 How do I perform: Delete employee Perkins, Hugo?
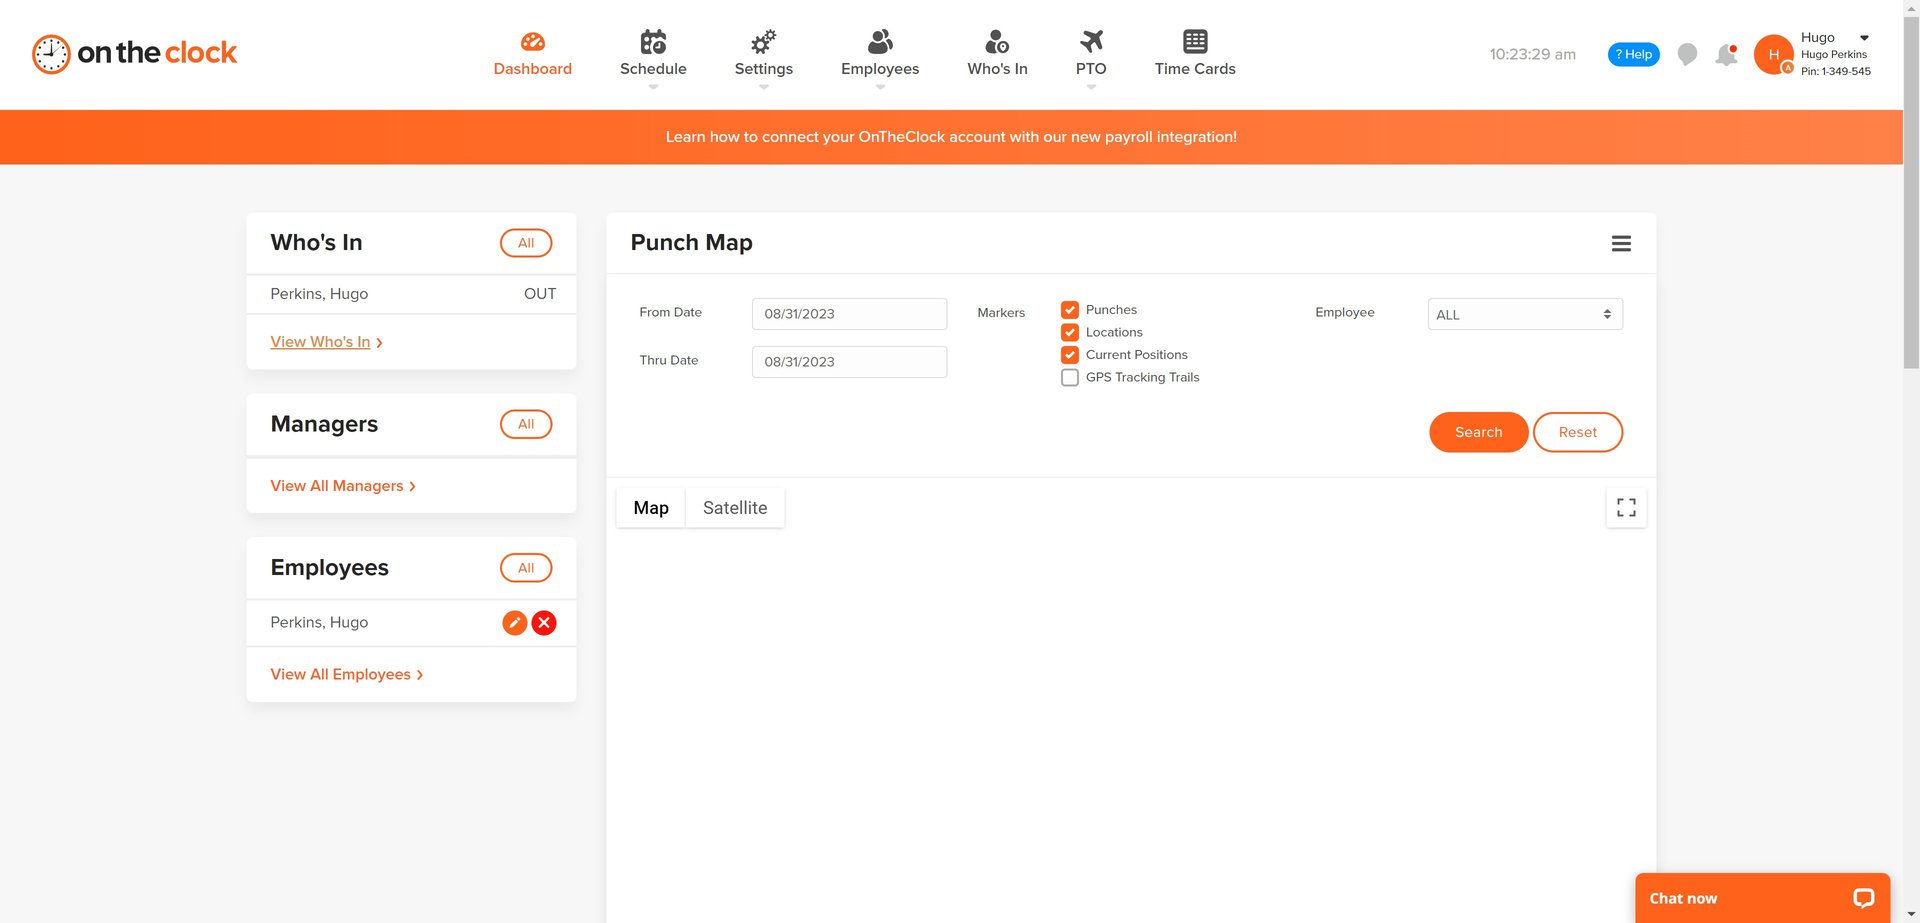pos(544,623)
